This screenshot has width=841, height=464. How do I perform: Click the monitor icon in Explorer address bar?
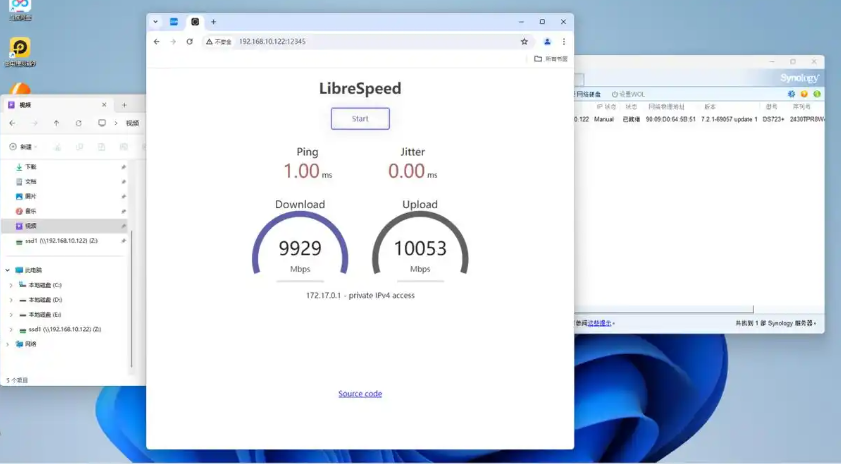pos(102,123)
